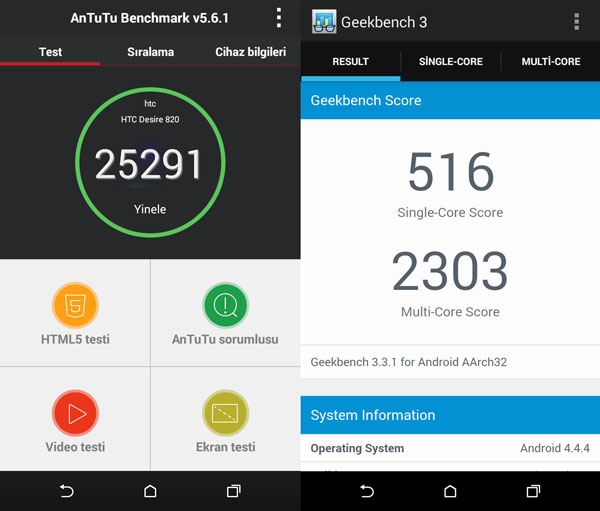600x511 pixels.
Task: Select the SINGLE-CORE tab
Action: [451, 61]
